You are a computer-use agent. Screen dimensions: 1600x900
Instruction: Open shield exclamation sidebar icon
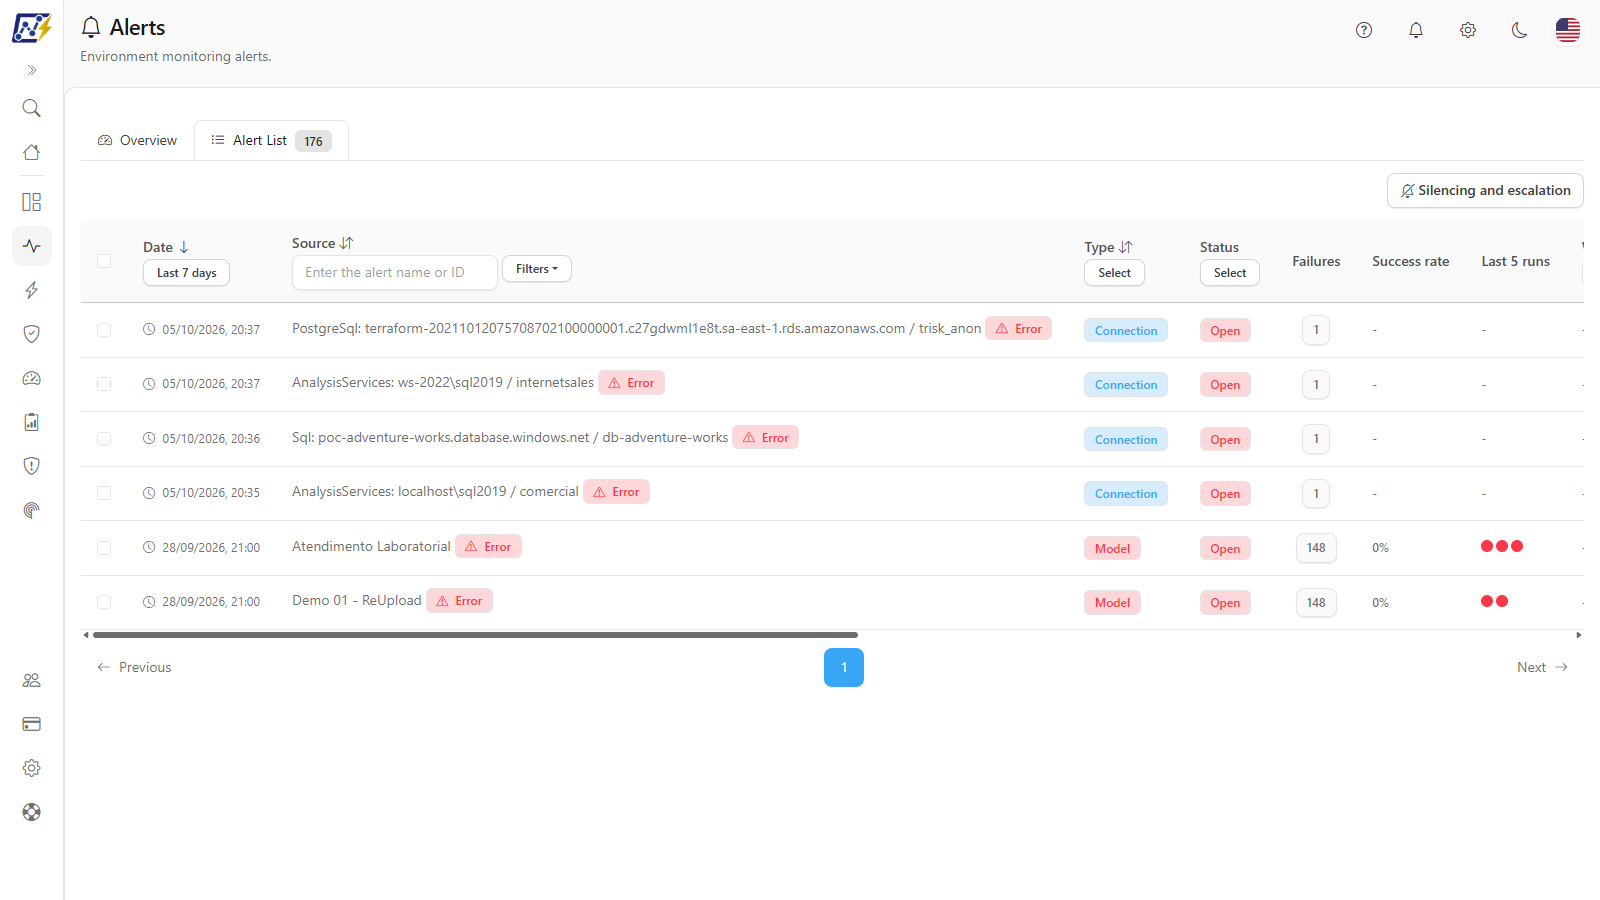32,466
